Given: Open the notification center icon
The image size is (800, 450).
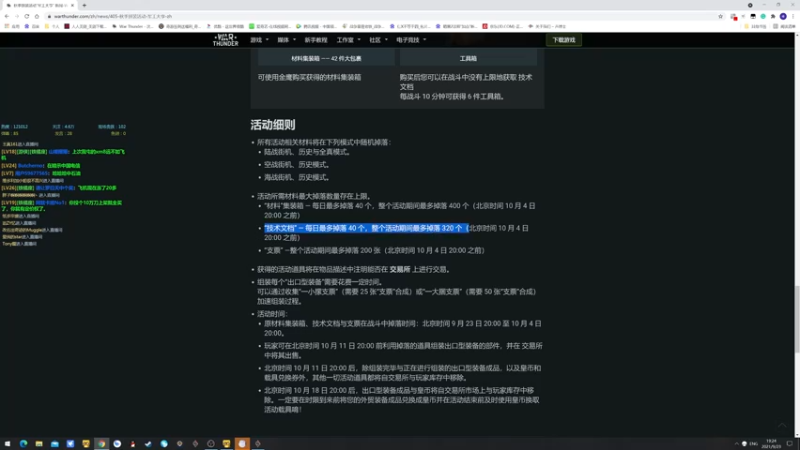Looking at the screenshot, I should pos(790,444).
